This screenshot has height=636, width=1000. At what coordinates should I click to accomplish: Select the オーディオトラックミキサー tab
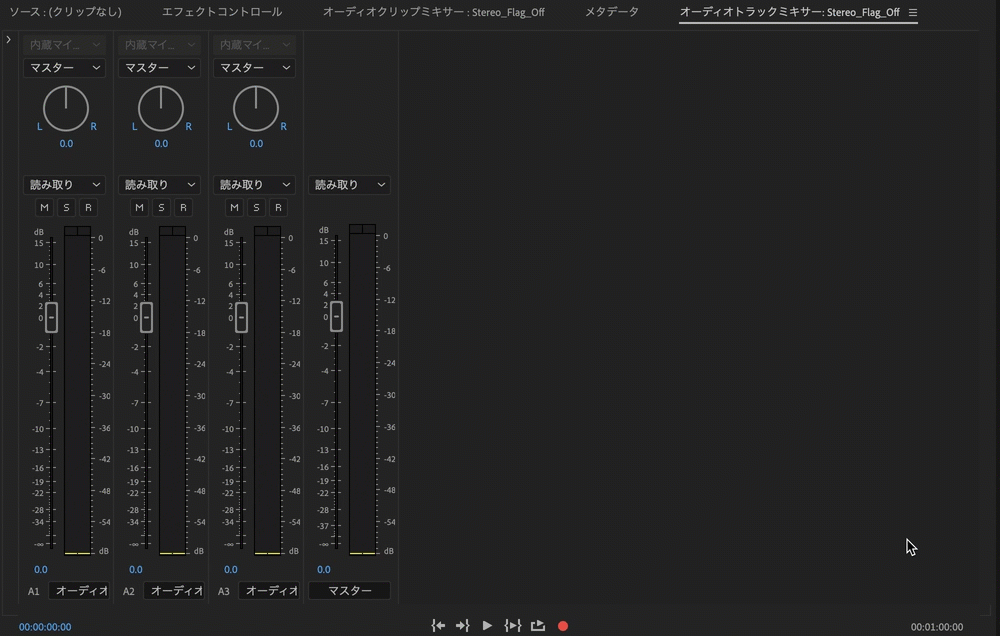790,12
